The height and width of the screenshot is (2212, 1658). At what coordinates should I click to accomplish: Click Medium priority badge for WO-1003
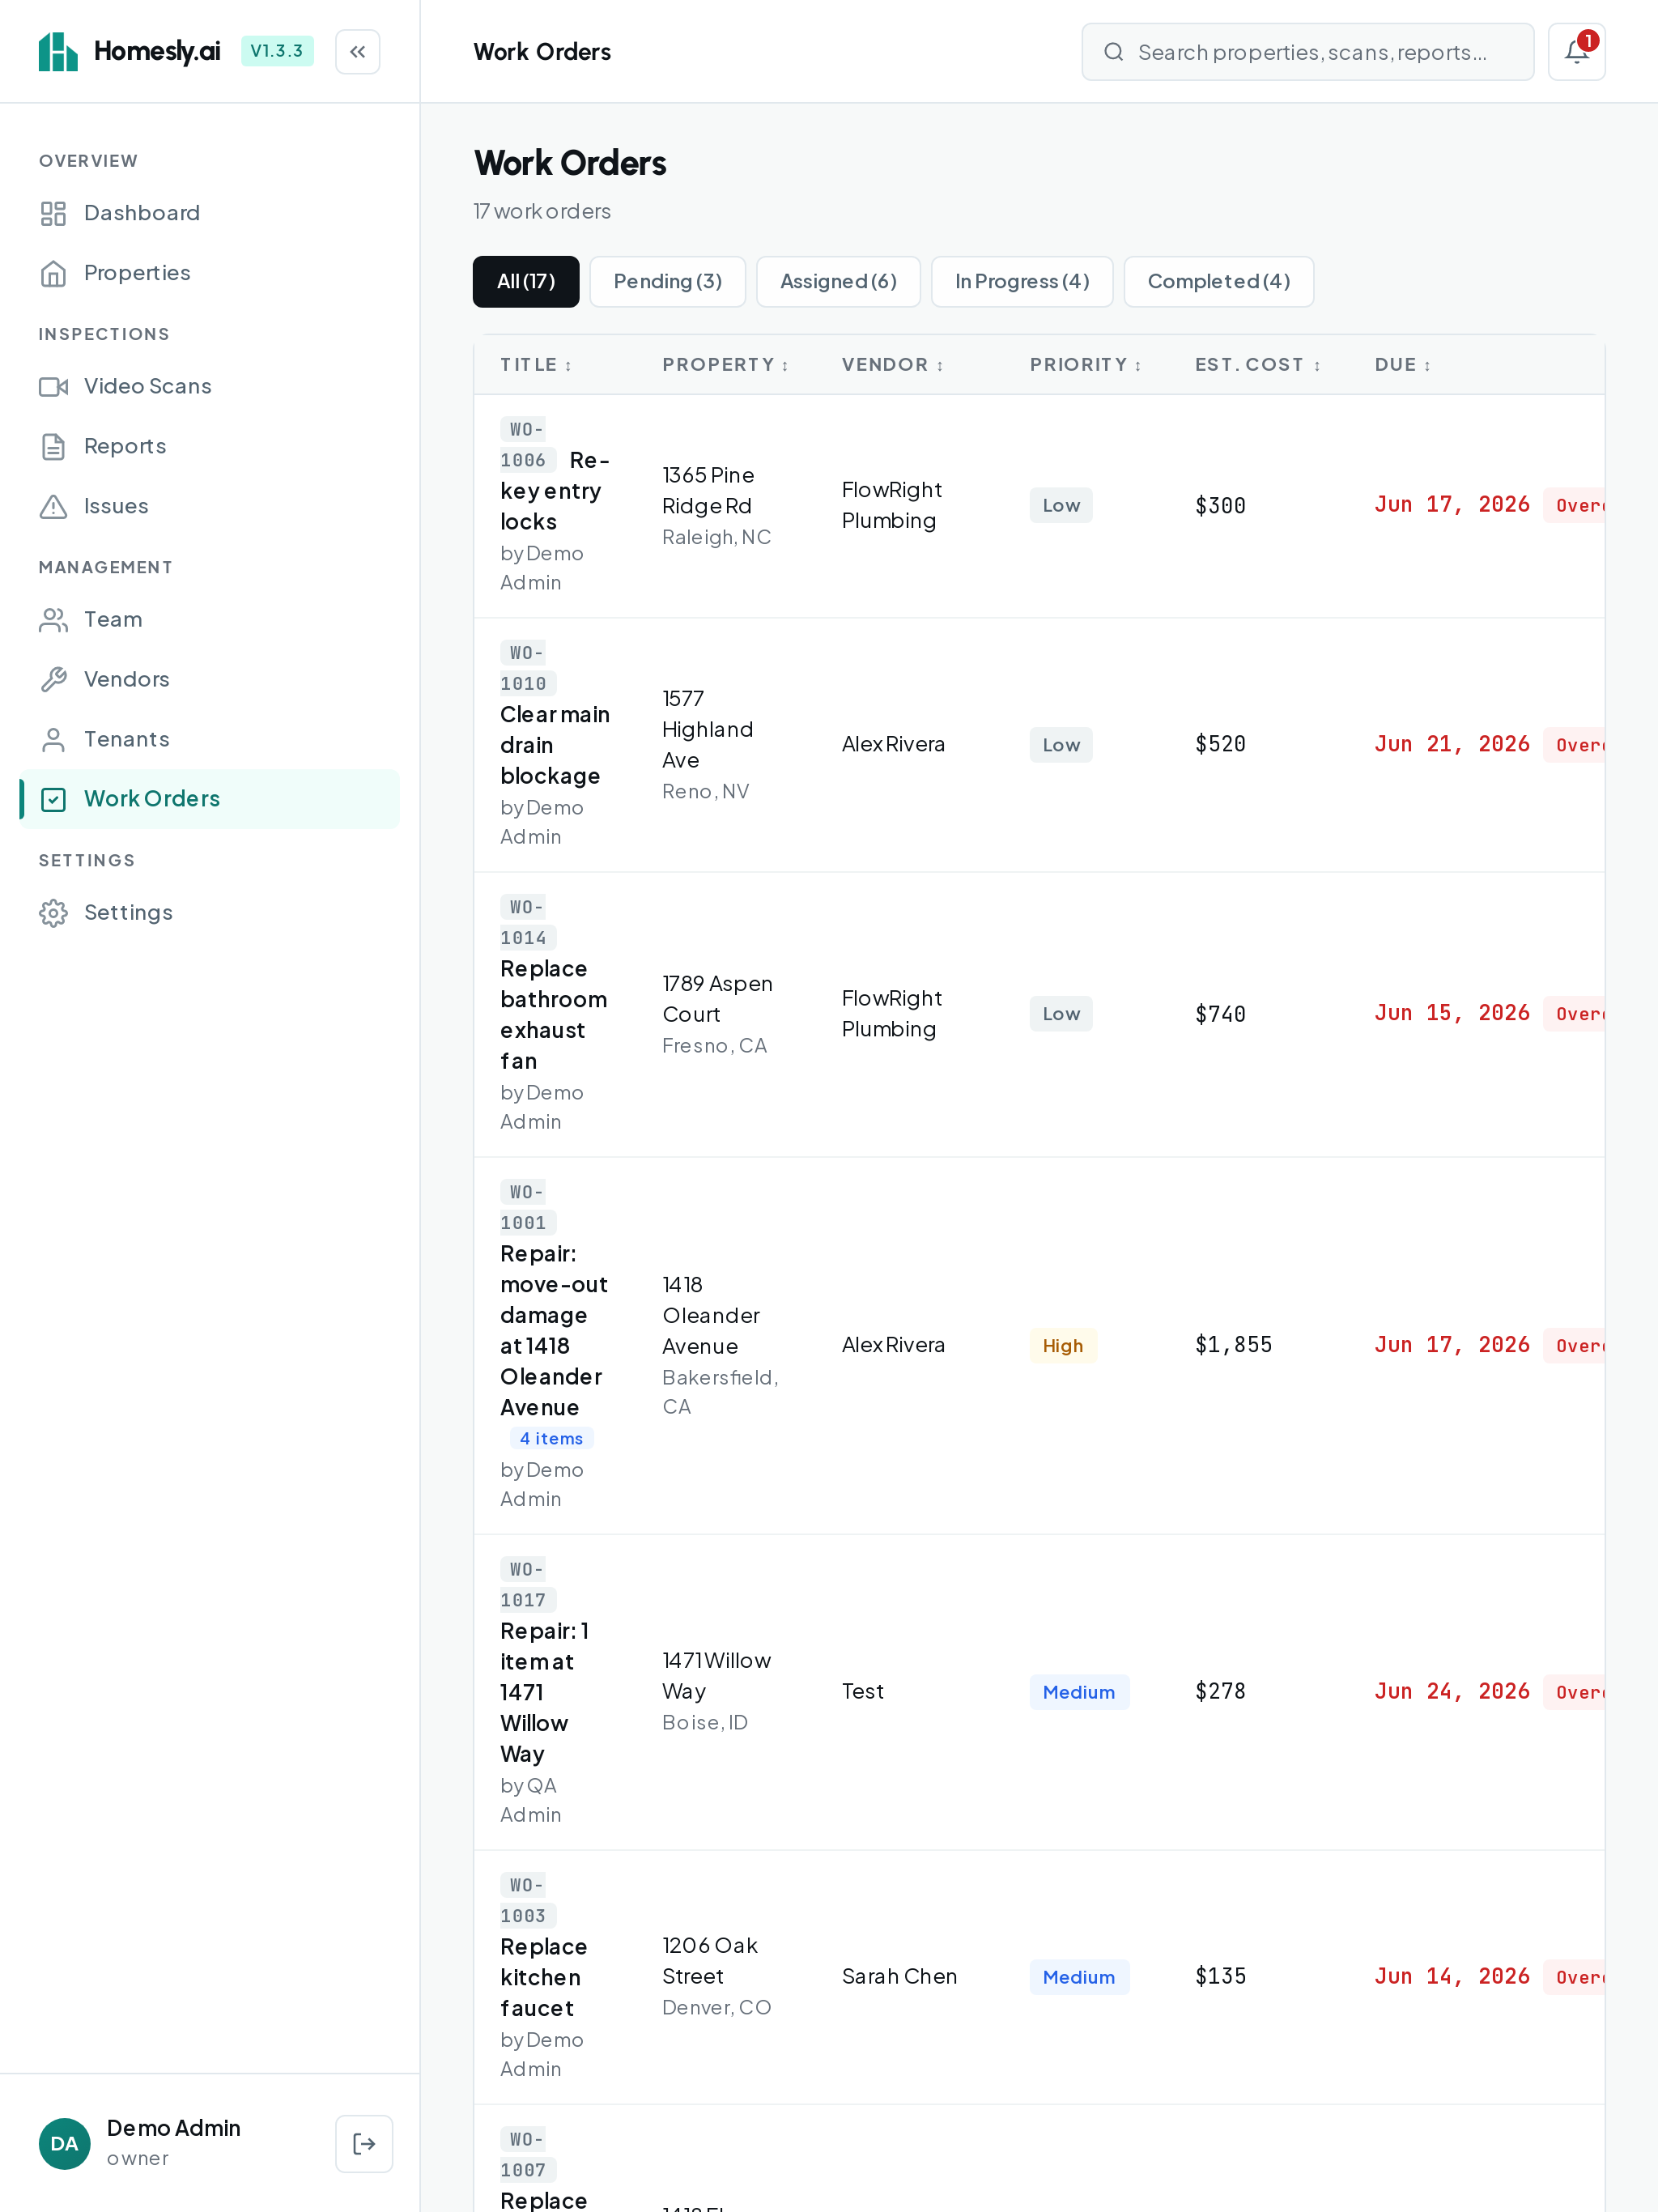[1079, 1977]
